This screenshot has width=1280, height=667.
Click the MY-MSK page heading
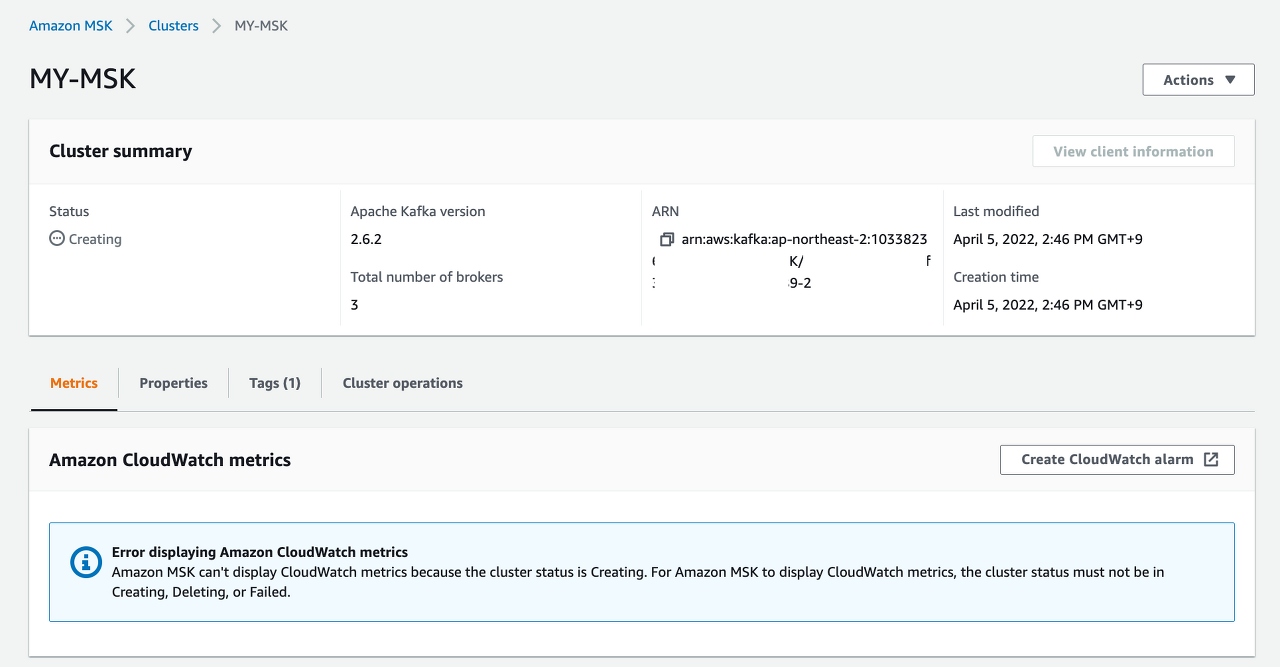click(83, 80)
